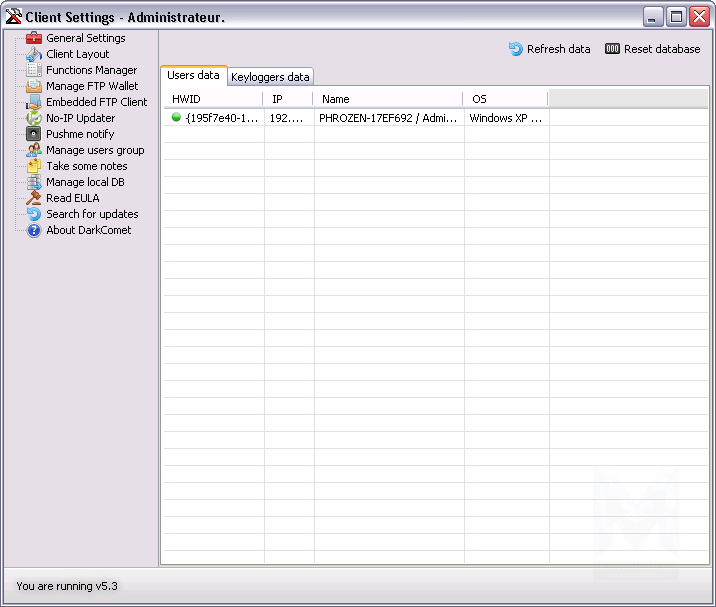Screen dimensions: 716x607
Task: Click the Embedded FTP Client icon
Action: coord(34,102)
